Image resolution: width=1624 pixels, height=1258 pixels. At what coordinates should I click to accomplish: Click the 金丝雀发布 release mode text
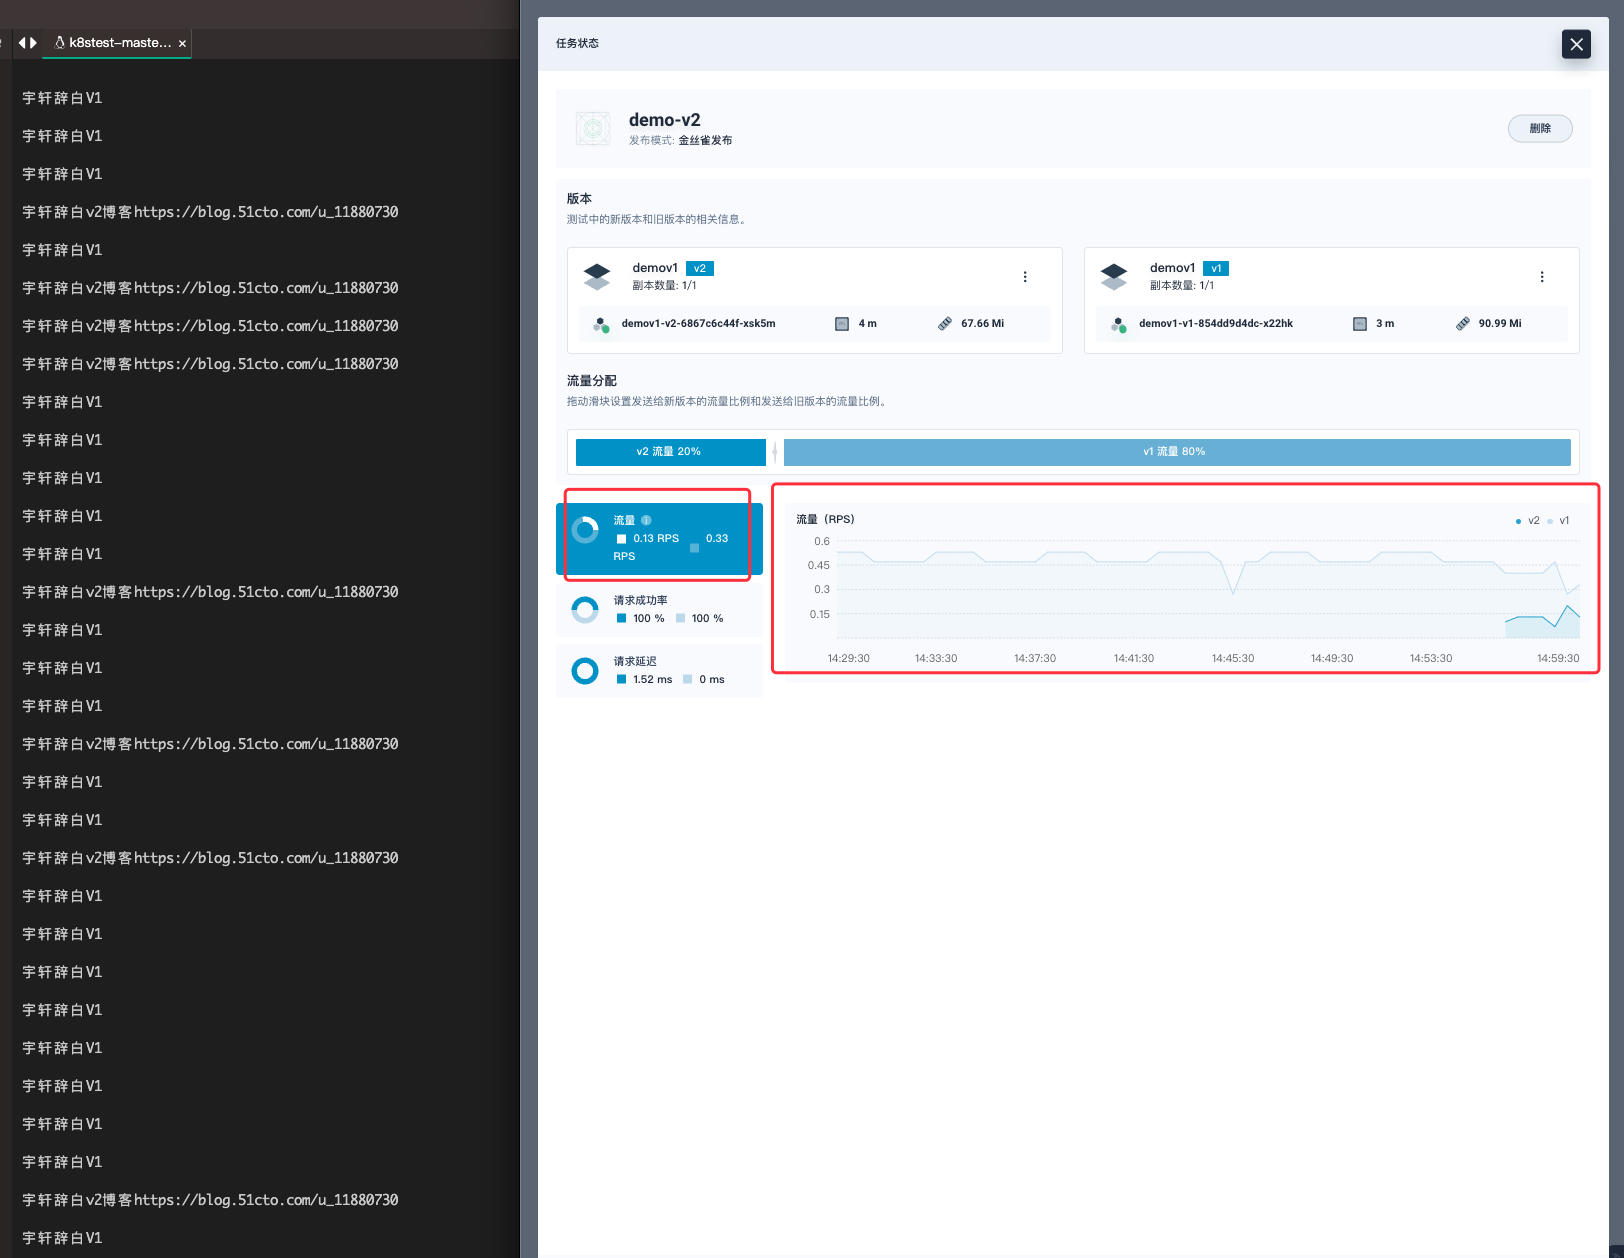(x=705, y=141)
